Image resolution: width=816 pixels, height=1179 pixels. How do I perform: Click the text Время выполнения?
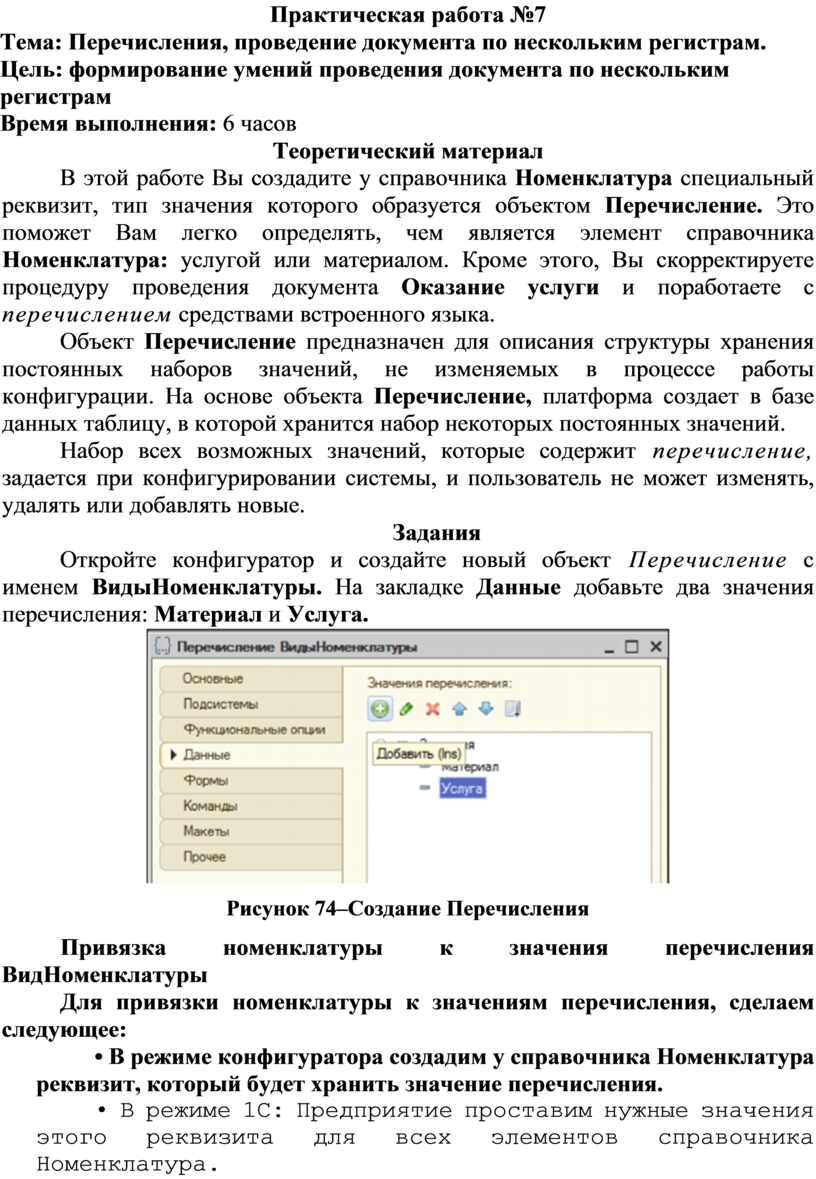(x=108, y=124)
